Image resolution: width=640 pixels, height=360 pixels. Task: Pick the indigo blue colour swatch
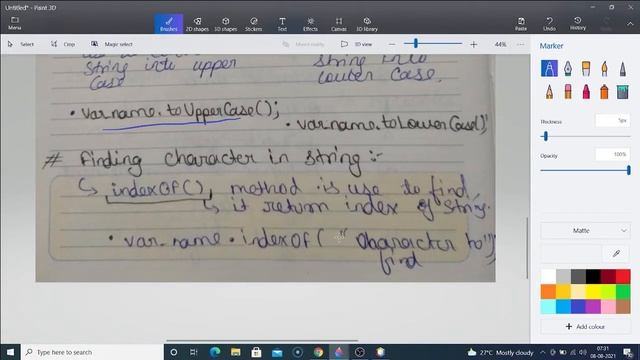click(x=578, y=307)
